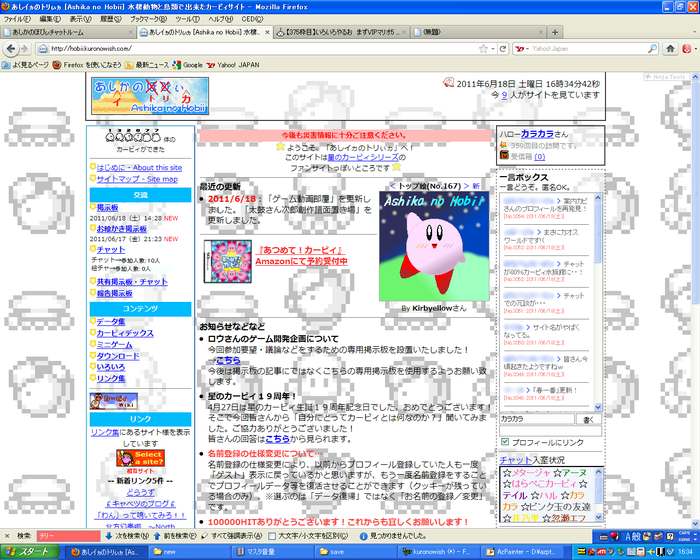Click the search magnifier icon in search box
Viewport: 700px width, 560px height.
[x=652, y=49]
